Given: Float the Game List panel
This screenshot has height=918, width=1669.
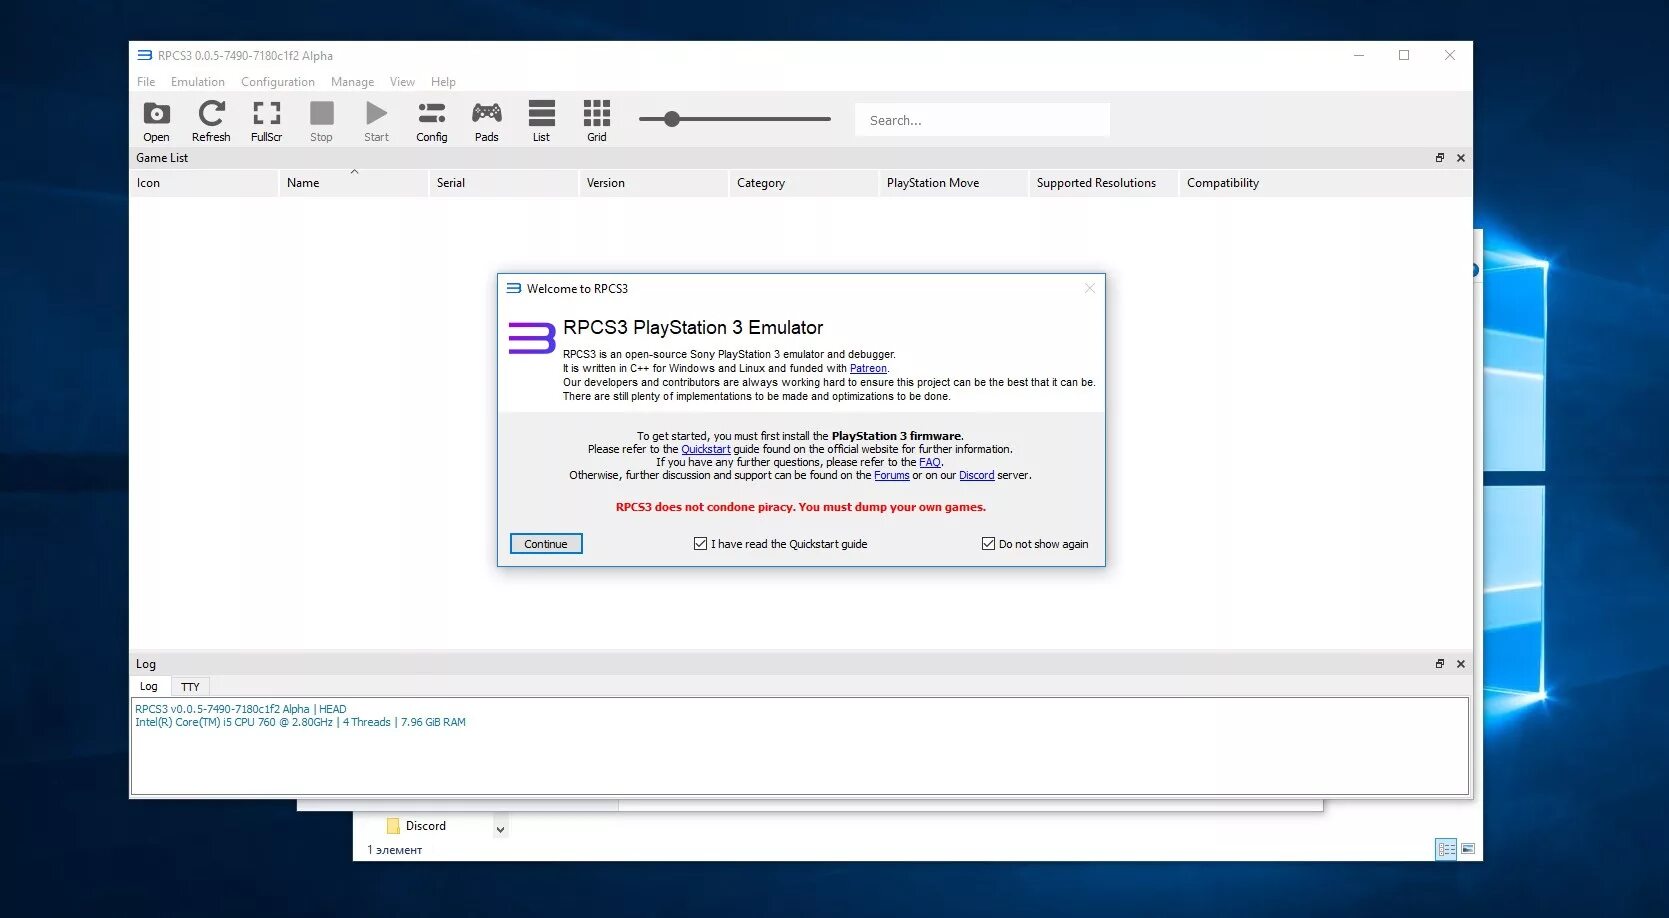Looking at the screenshot, I should pos(1440,158).
